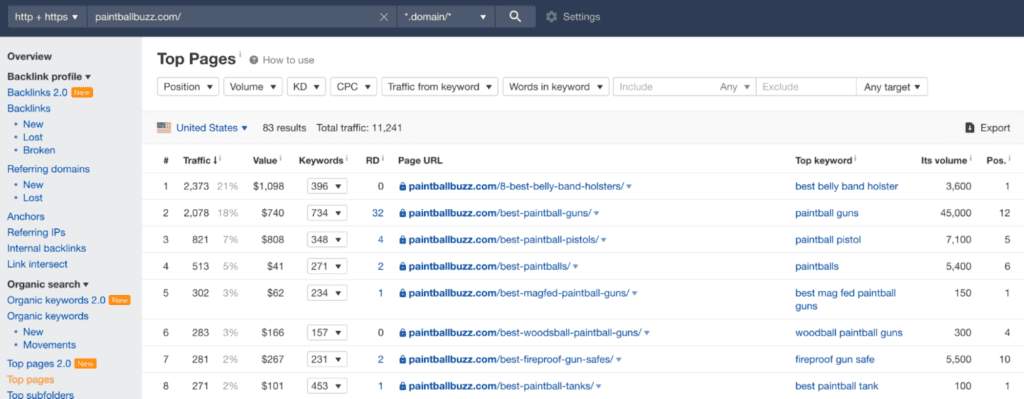Image resolution: width=1024 pixels, height=399 pixels.
Task: Open the Traffic from keyword dropdown
Action: tap(440, 87)
